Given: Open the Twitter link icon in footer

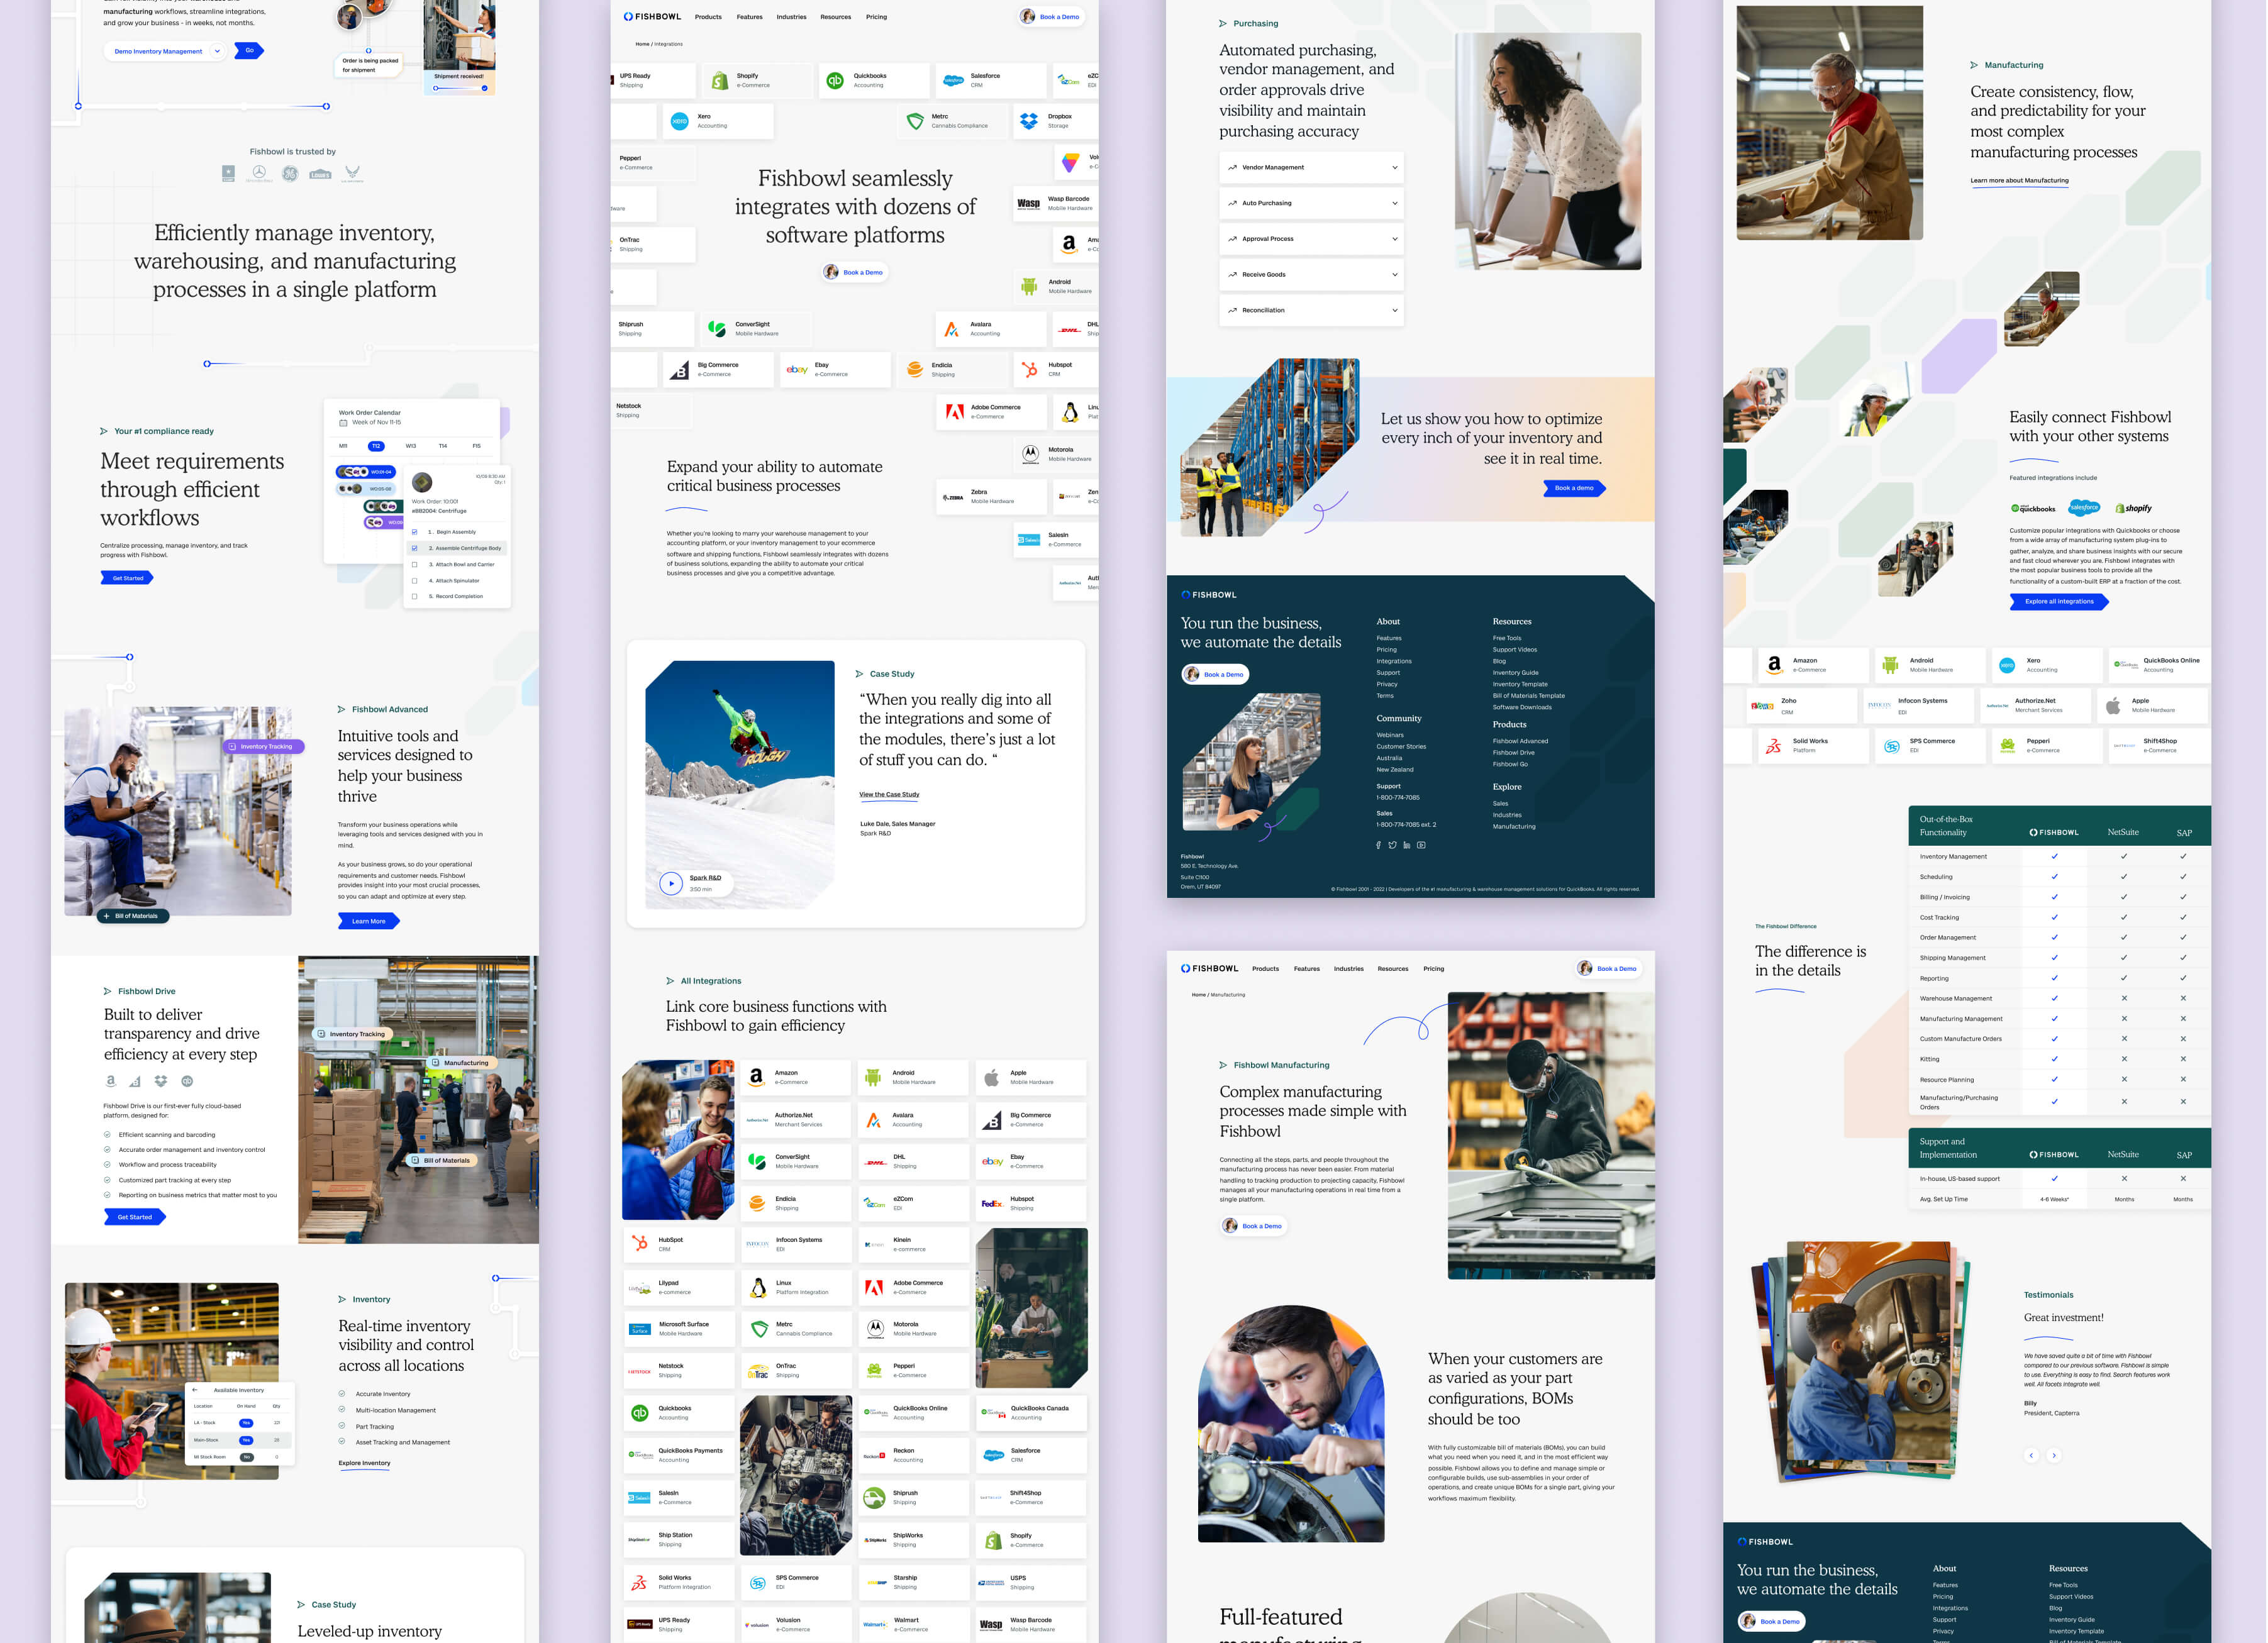Looking at the screenshot, I should coord(1392,845).
